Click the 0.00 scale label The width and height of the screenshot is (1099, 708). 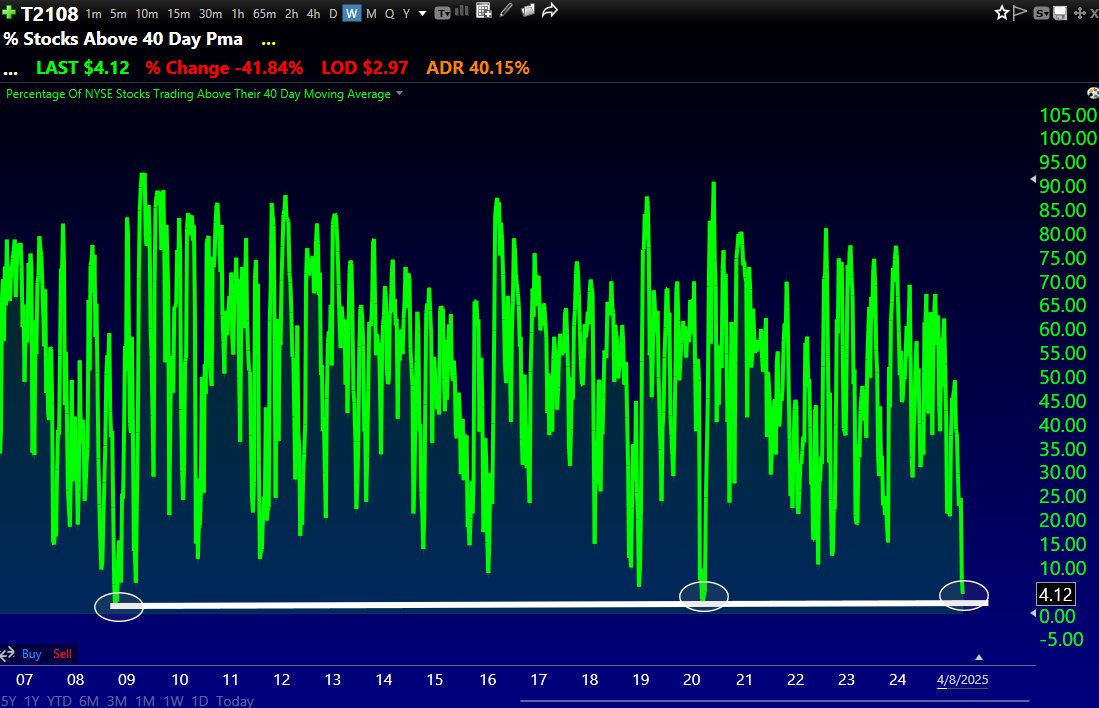1057,616
